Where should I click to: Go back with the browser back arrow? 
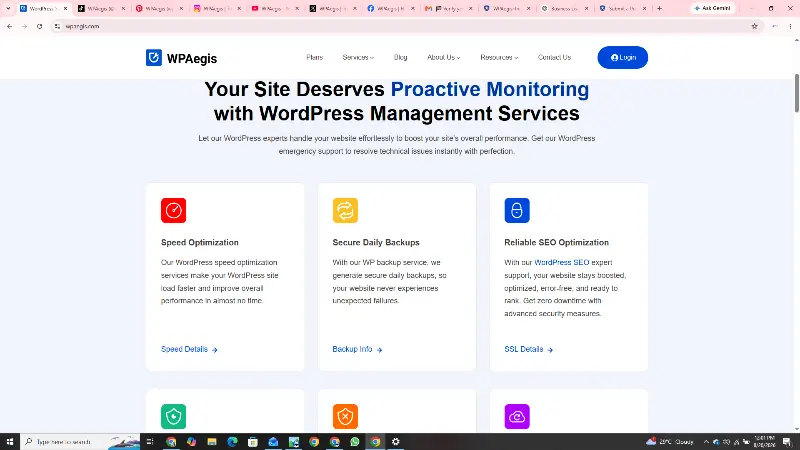10,27
